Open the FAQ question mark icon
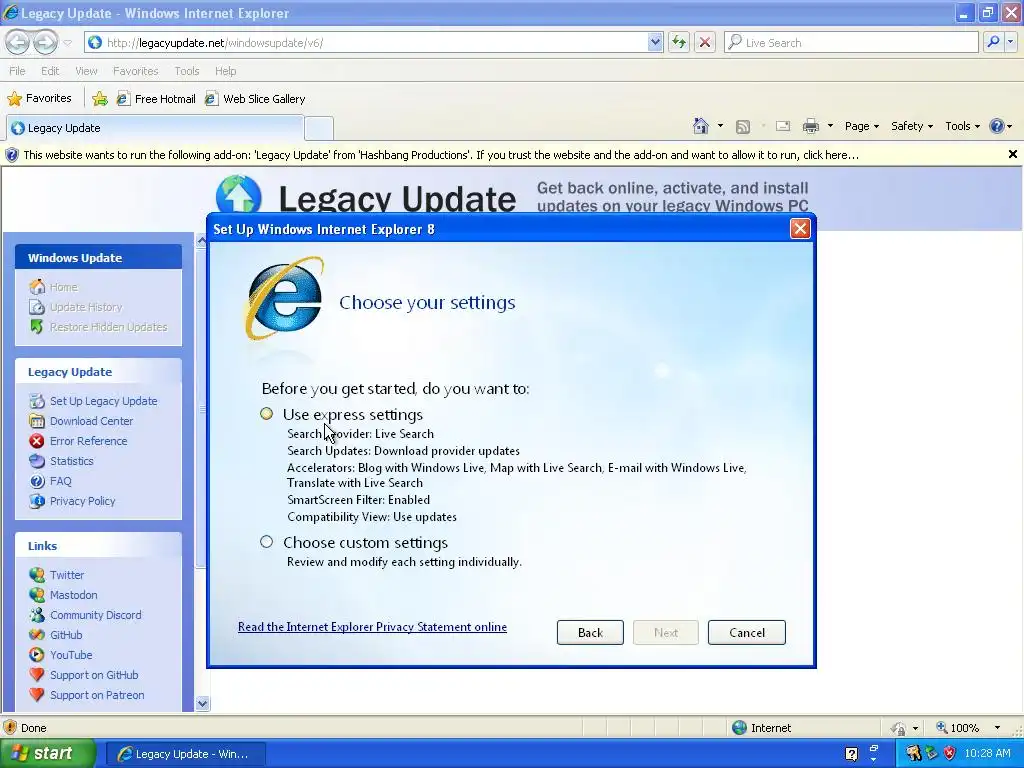 point(37,481)
